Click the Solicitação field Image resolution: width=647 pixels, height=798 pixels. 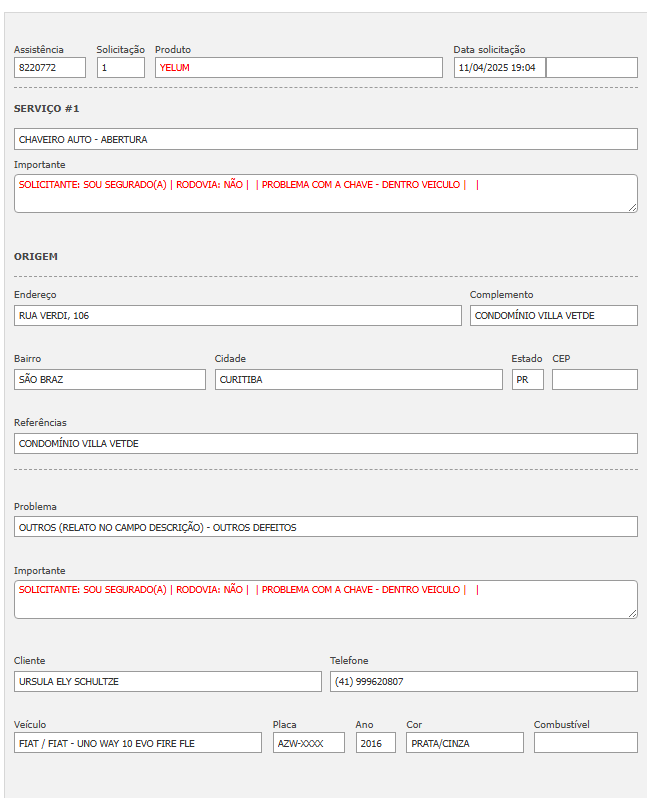click(x=120, y=68)
